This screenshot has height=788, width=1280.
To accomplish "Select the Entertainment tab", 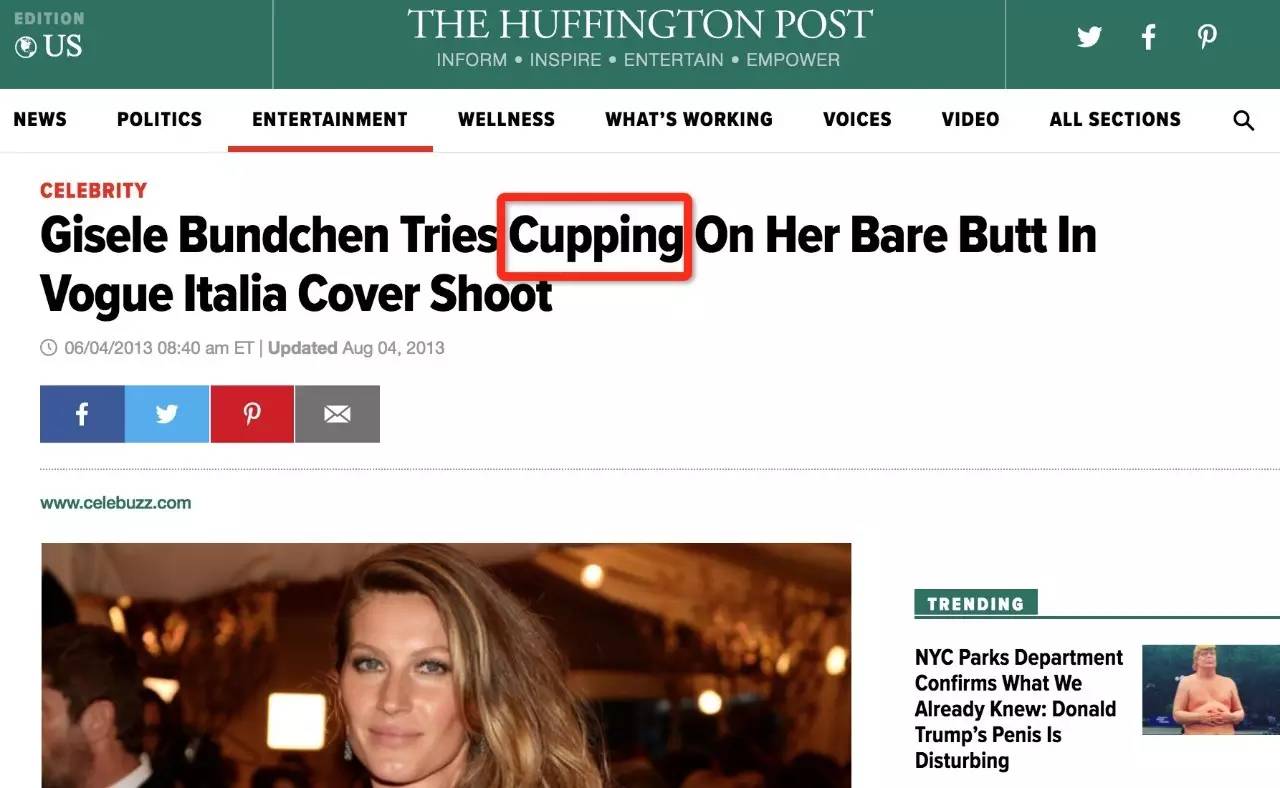I will [x=329, y=120].
